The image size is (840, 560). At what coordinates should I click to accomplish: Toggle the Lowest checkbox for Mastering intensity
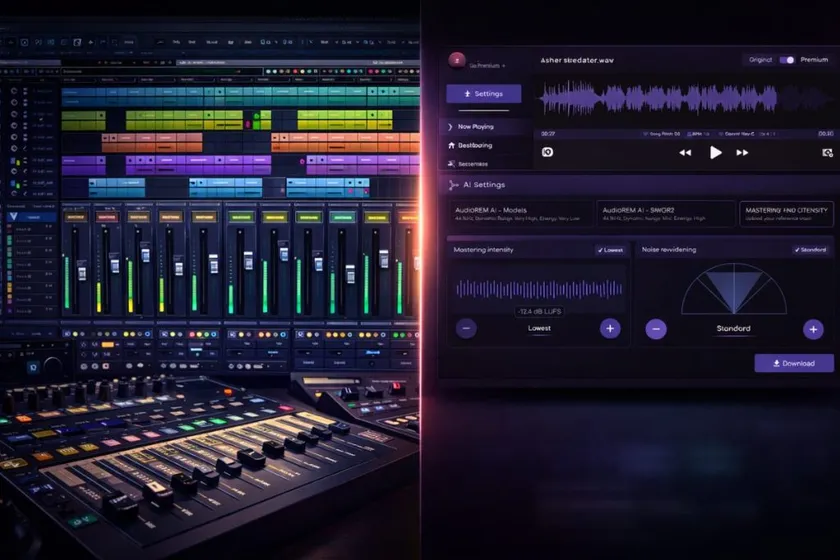pyautogui.click(x=610, y=250)
